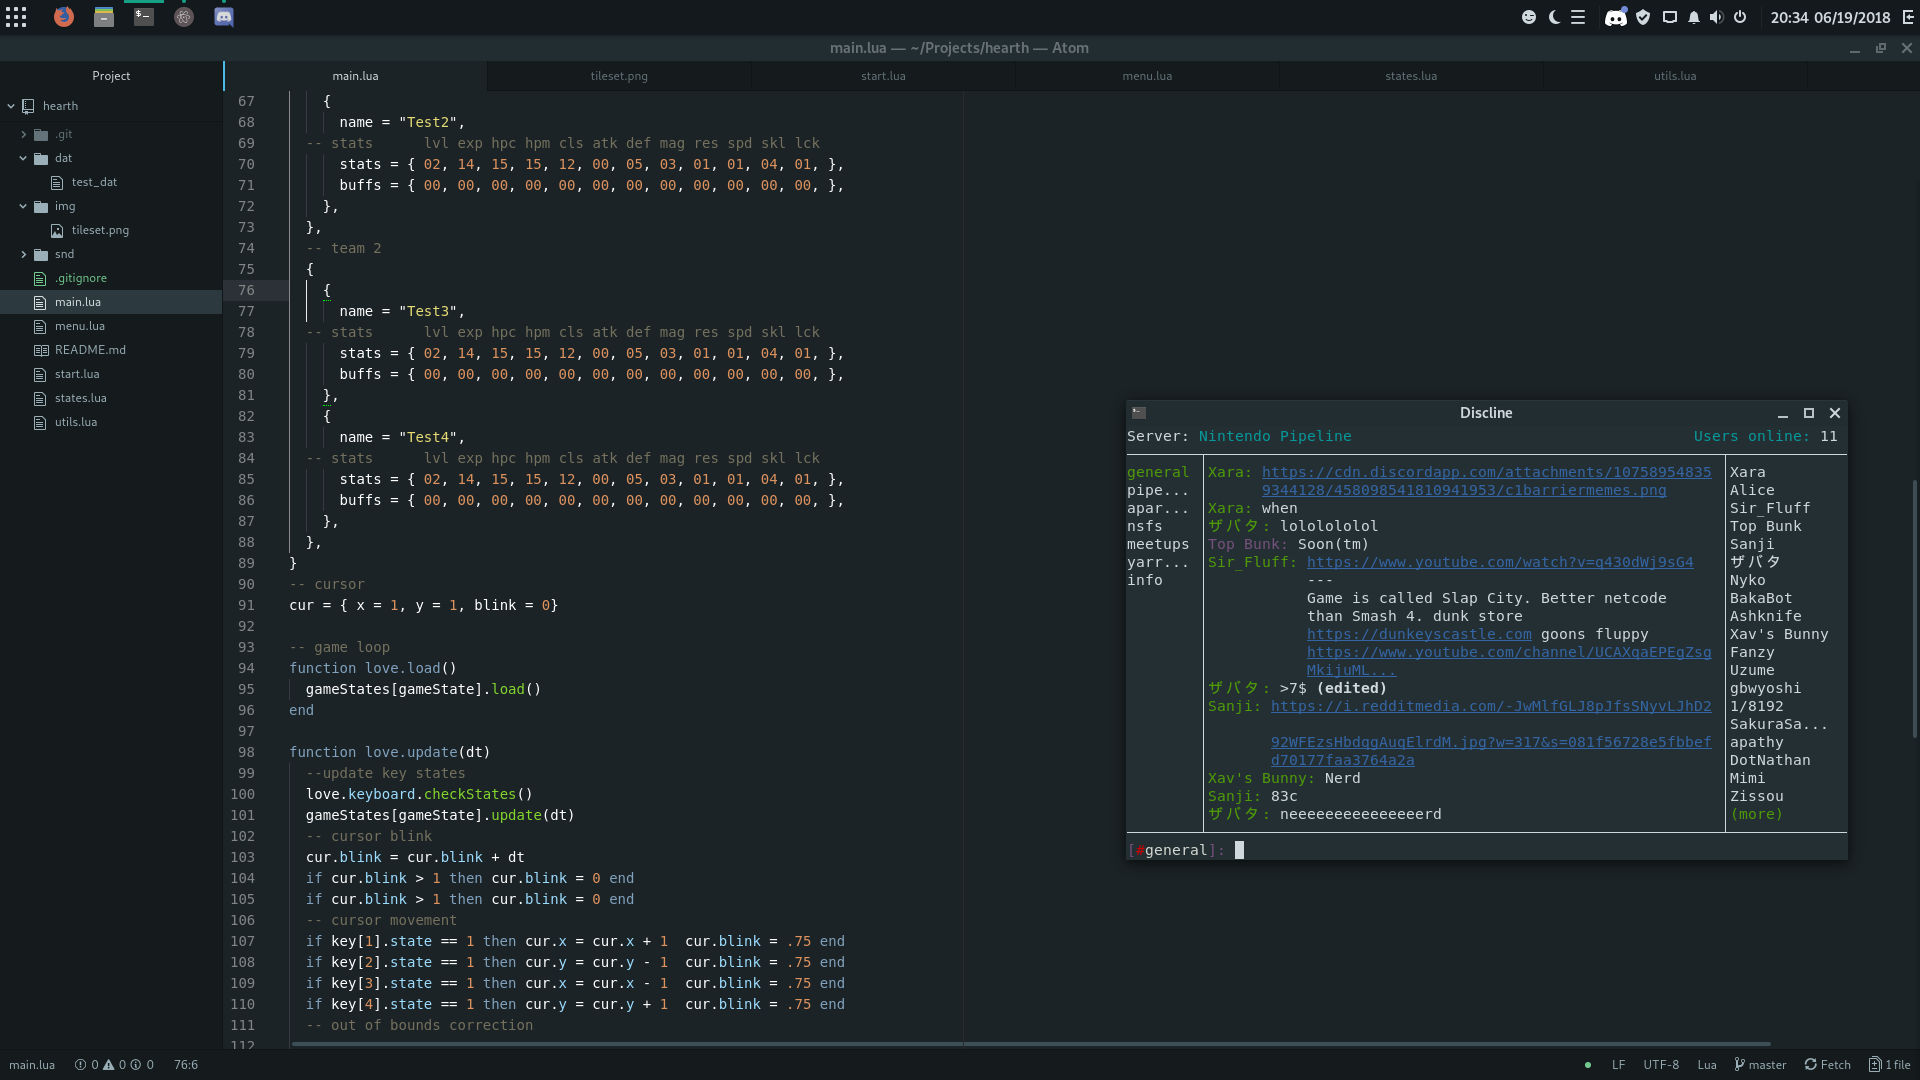Toggle the night mode moon icon

1554,17
